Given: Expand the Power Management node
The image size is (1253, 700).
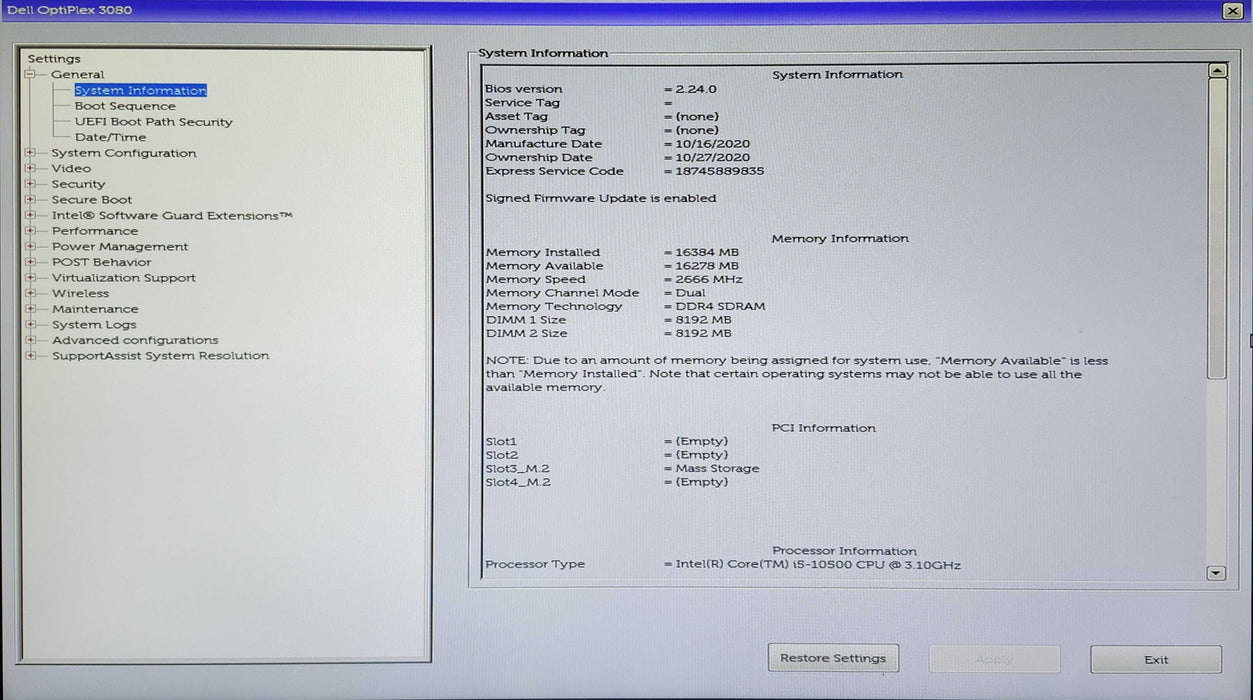Looking at the screenshot, I should pos(30,246).
